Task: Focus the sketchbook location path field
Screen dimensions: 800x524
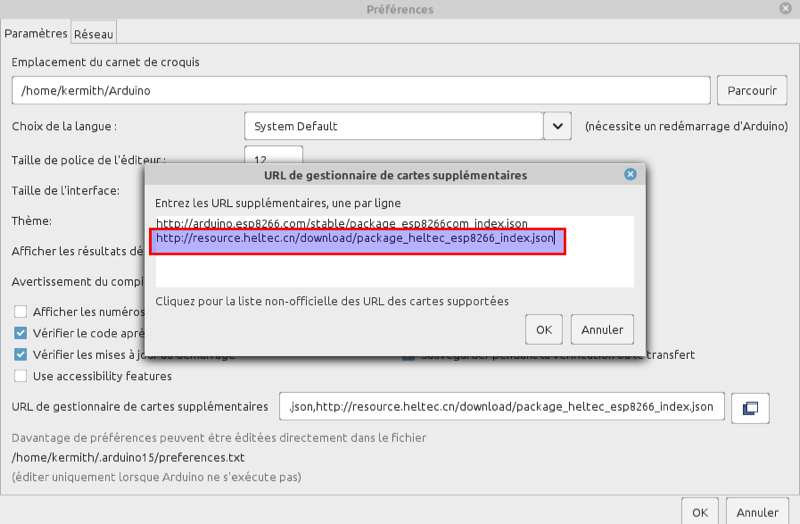Action: [361, 90]
